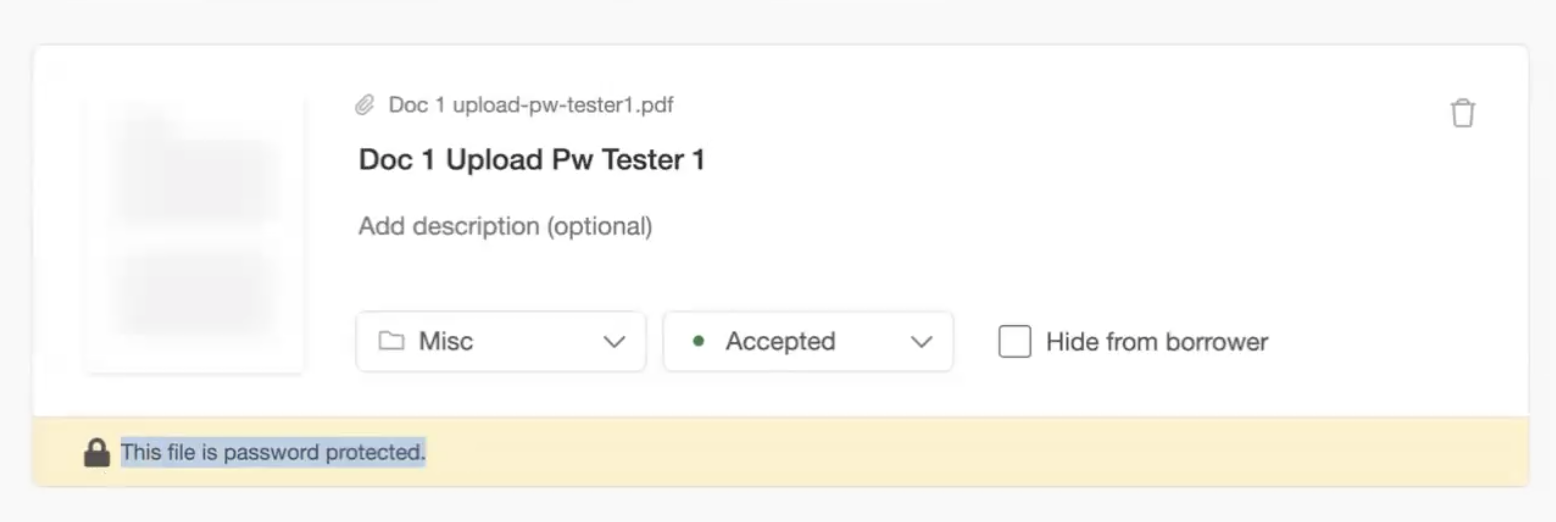The width and height of the screenshot is (1556, 522).
Task: Click the lock icon in the yellow banner
Action: point(96,453)
